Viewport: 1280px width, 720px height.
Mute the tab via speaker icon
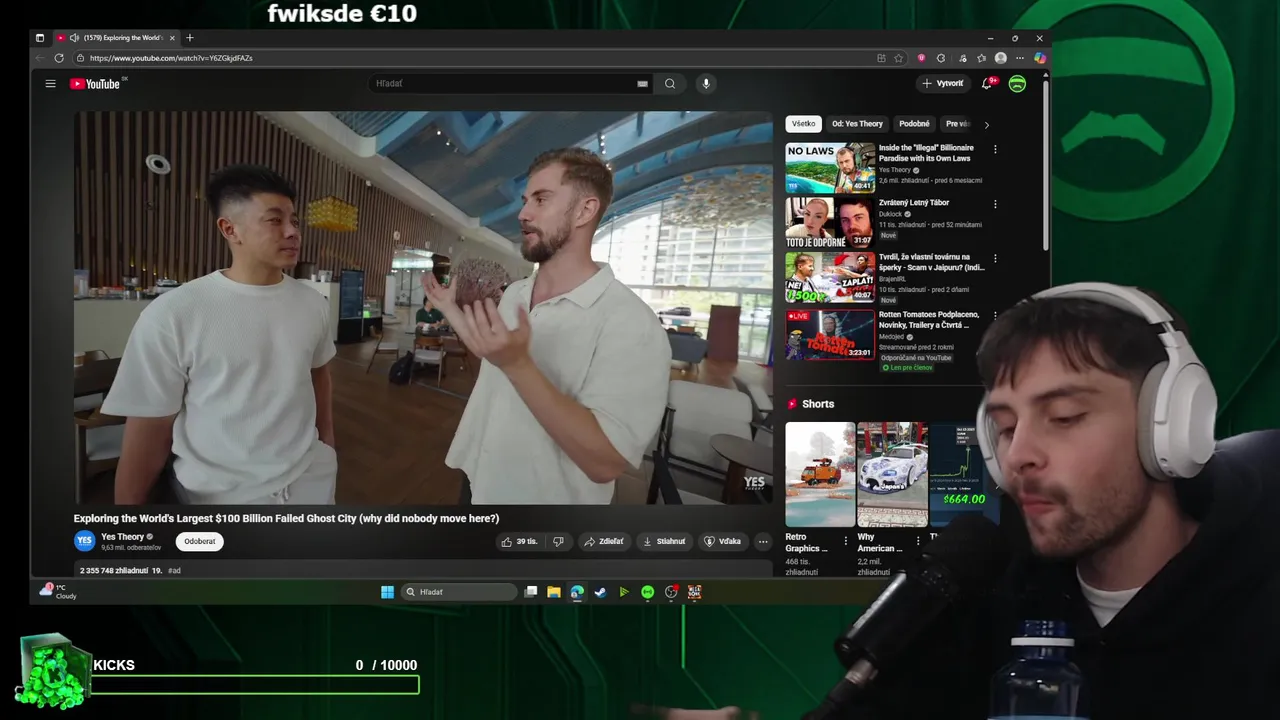click(x=74, y=38)
